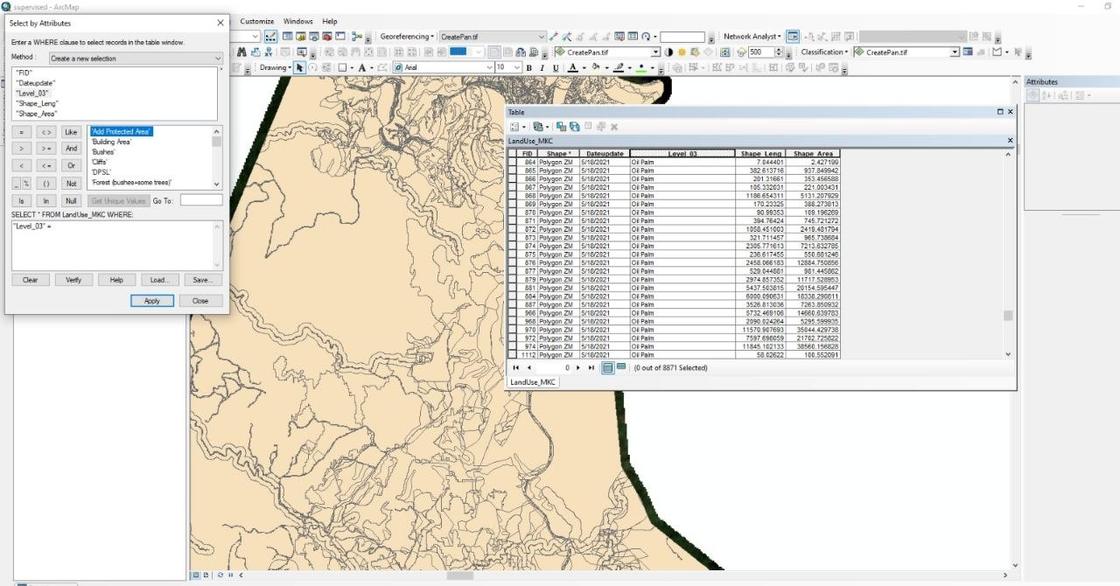Screen dimensions: 1120x586
Task: Toggle Italic text formatting
Action: click(x=542, y=67)
